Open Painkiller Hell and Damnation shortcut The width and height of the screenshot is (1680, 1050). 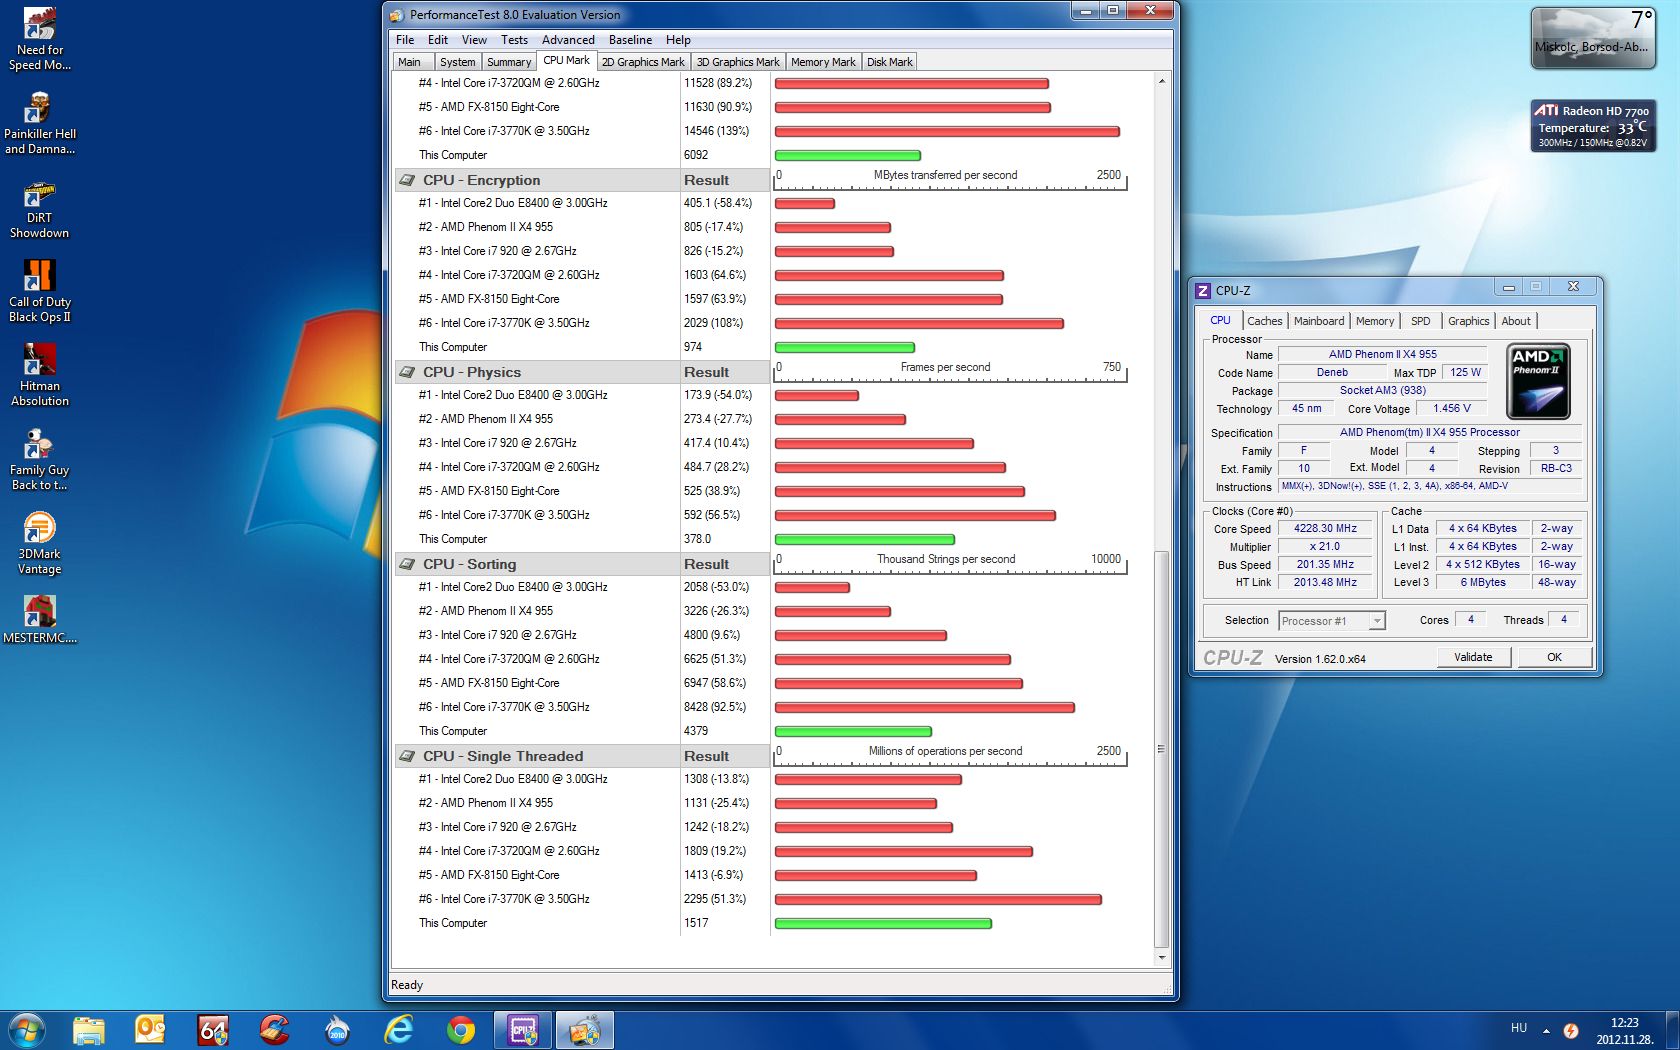(x=39, y=124)
